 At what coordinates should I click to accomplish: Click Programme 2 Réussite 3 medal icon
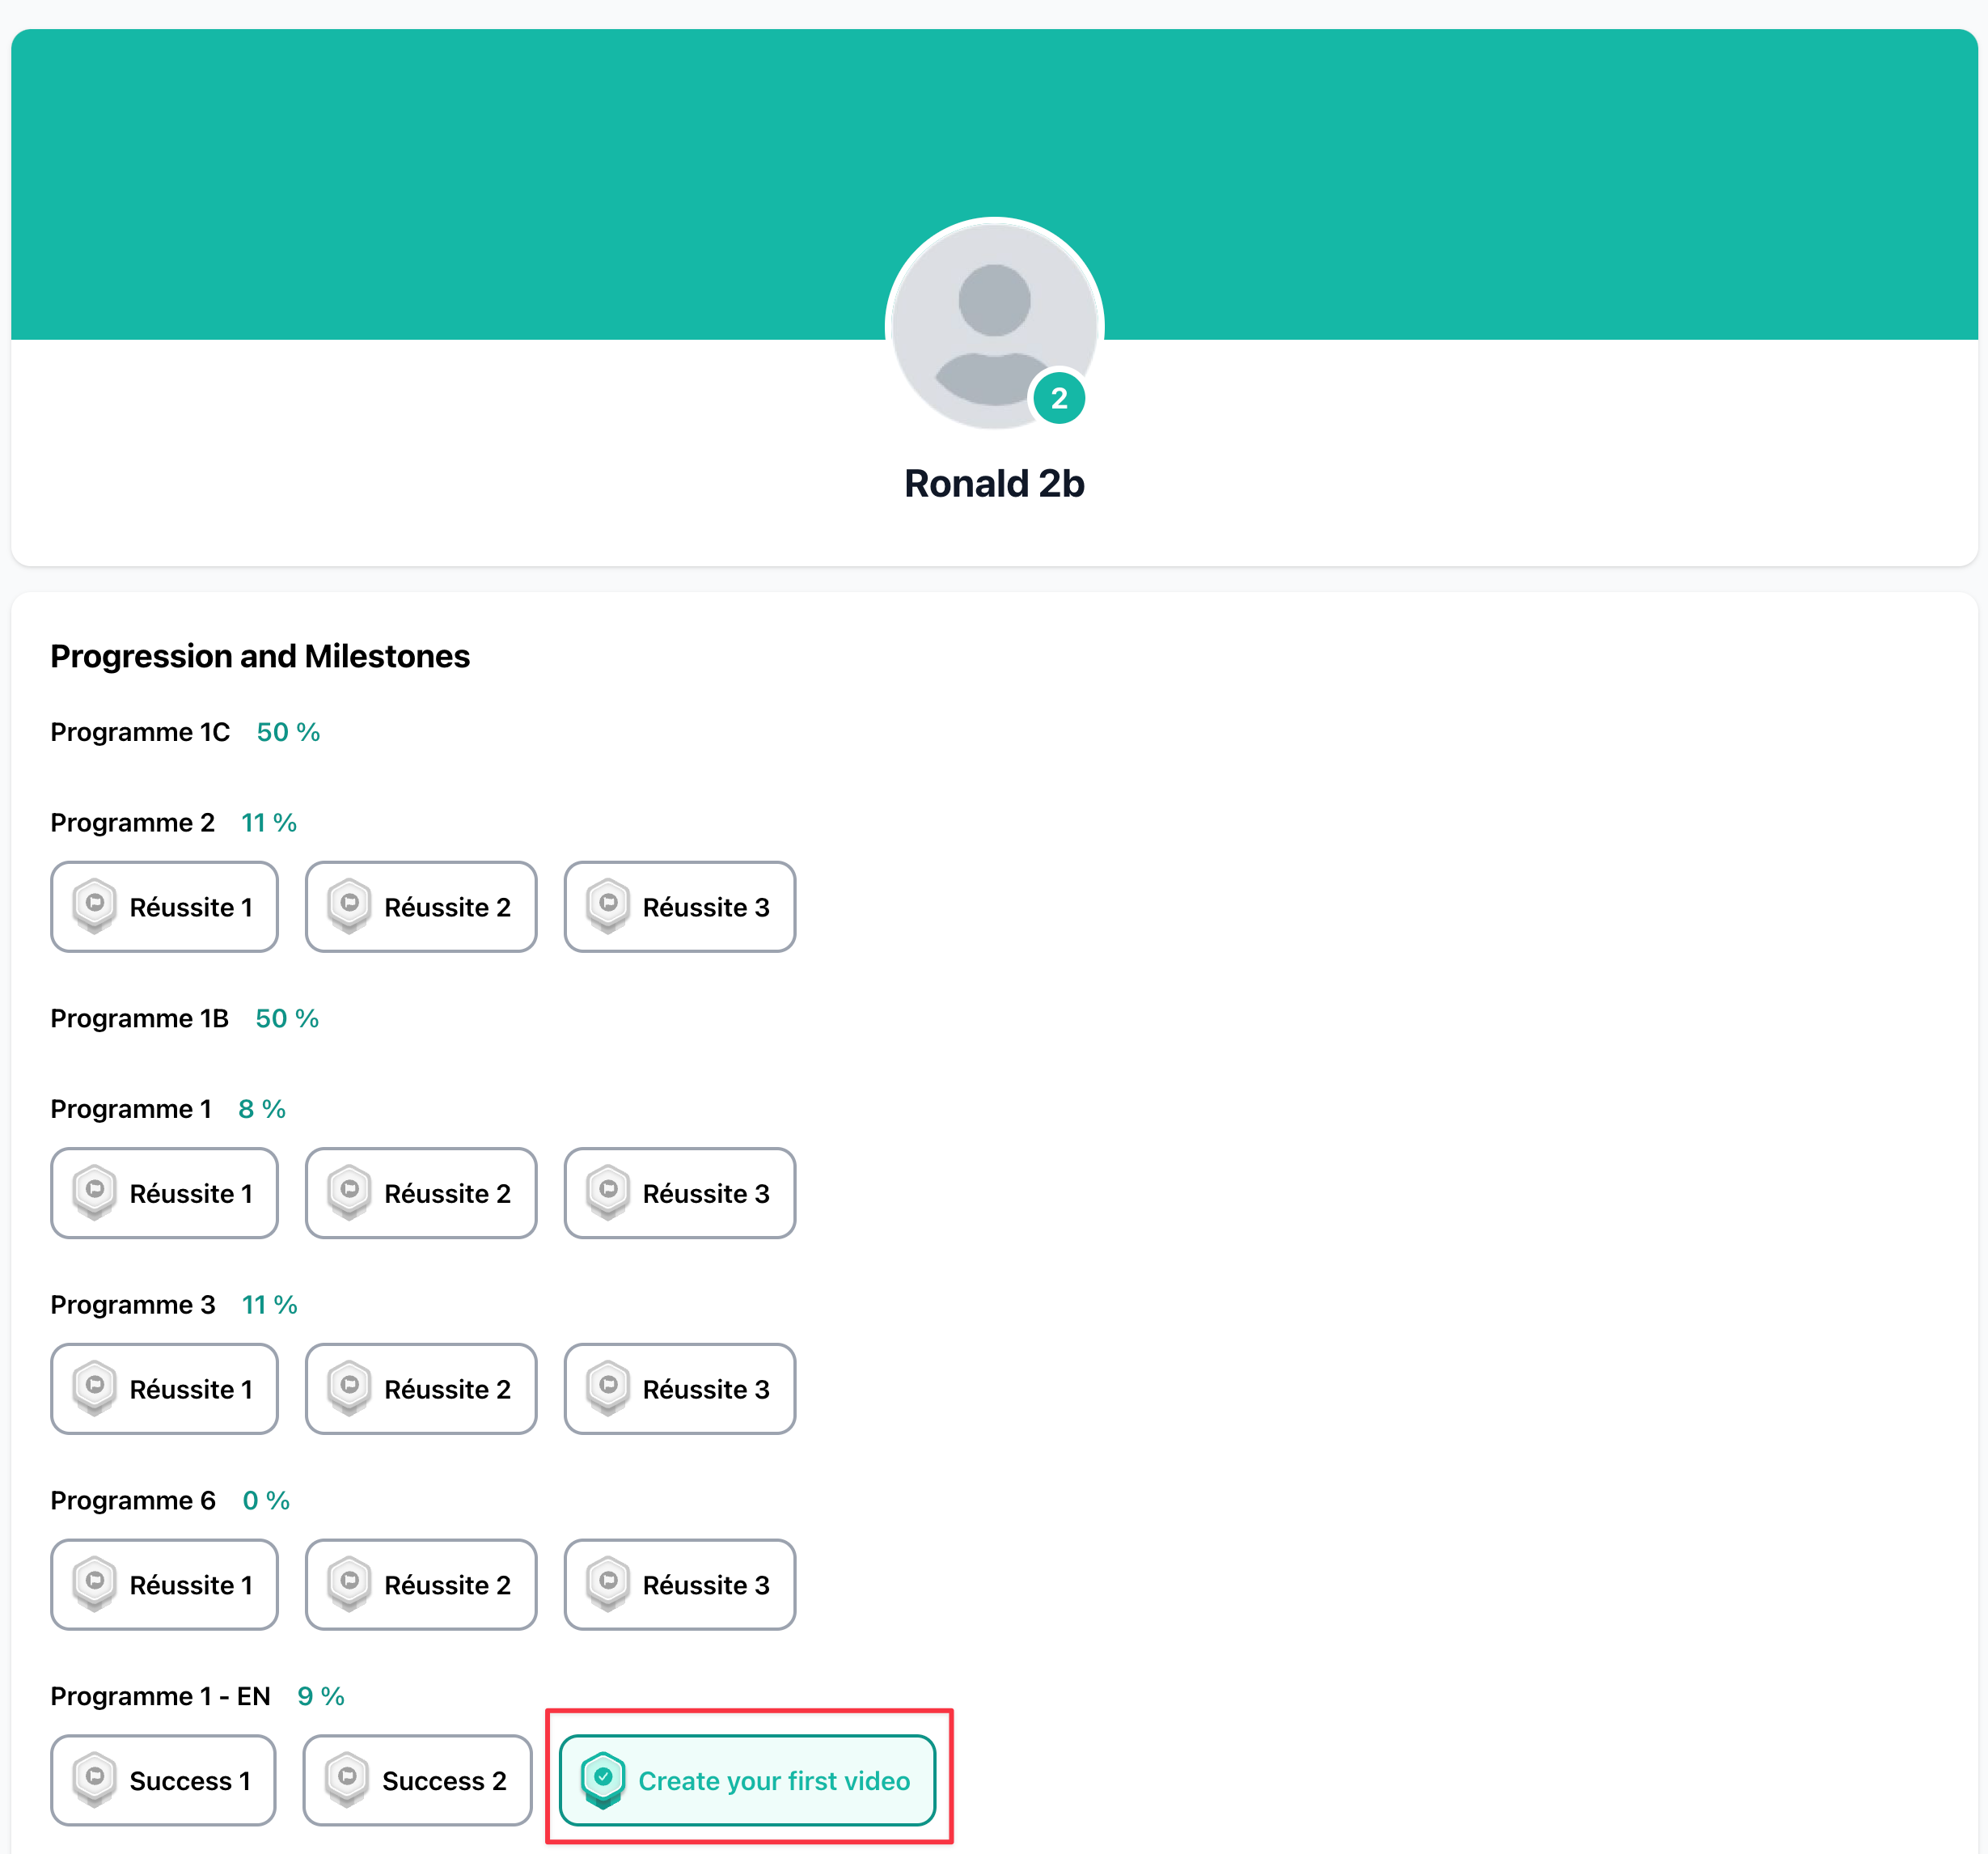[608, 906]
